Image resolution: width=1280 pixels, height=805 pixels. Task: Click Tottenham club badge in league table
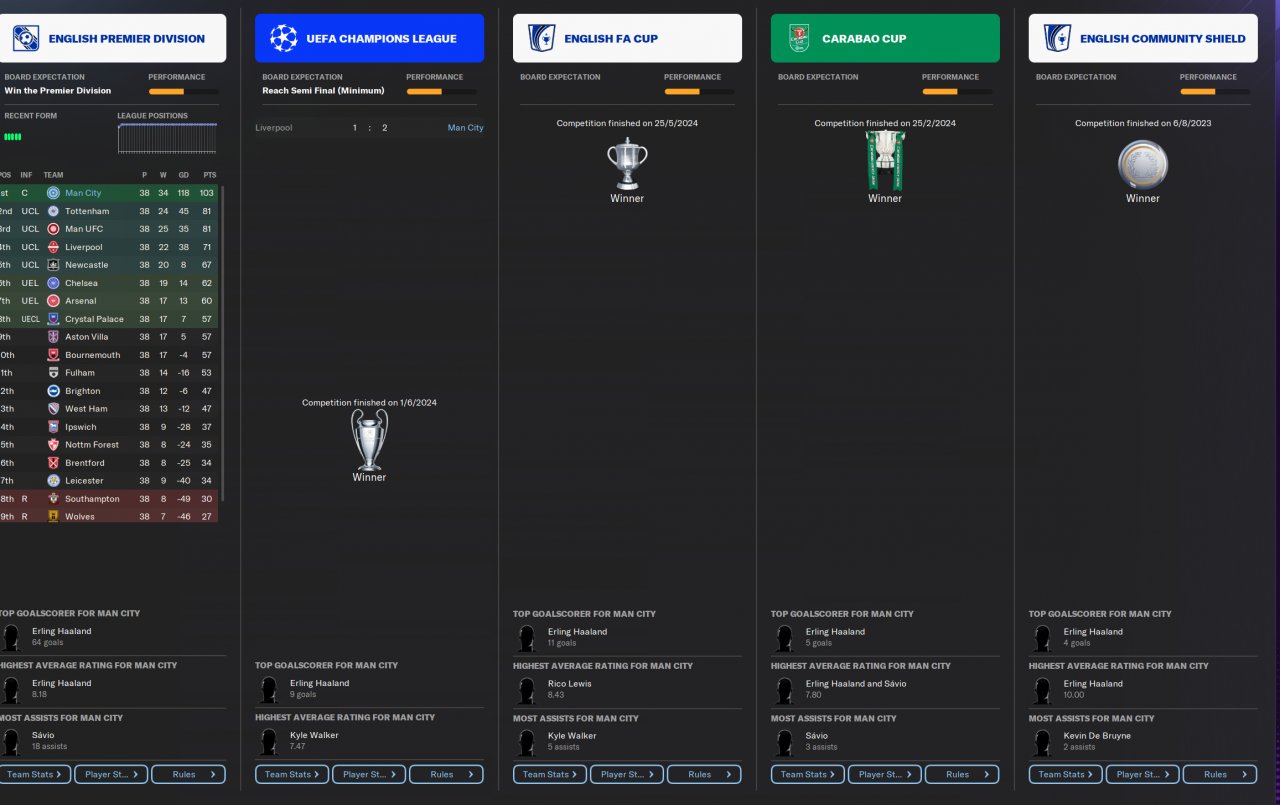click(54, 211)
